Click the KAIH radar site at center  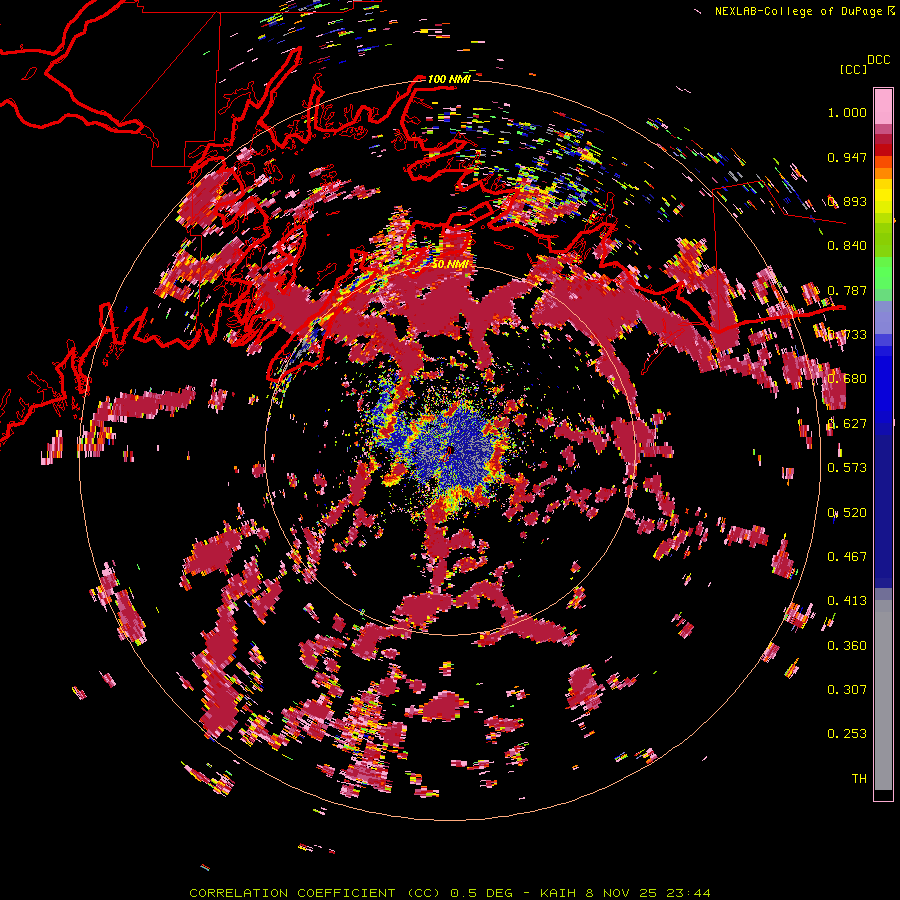(451, 451)
